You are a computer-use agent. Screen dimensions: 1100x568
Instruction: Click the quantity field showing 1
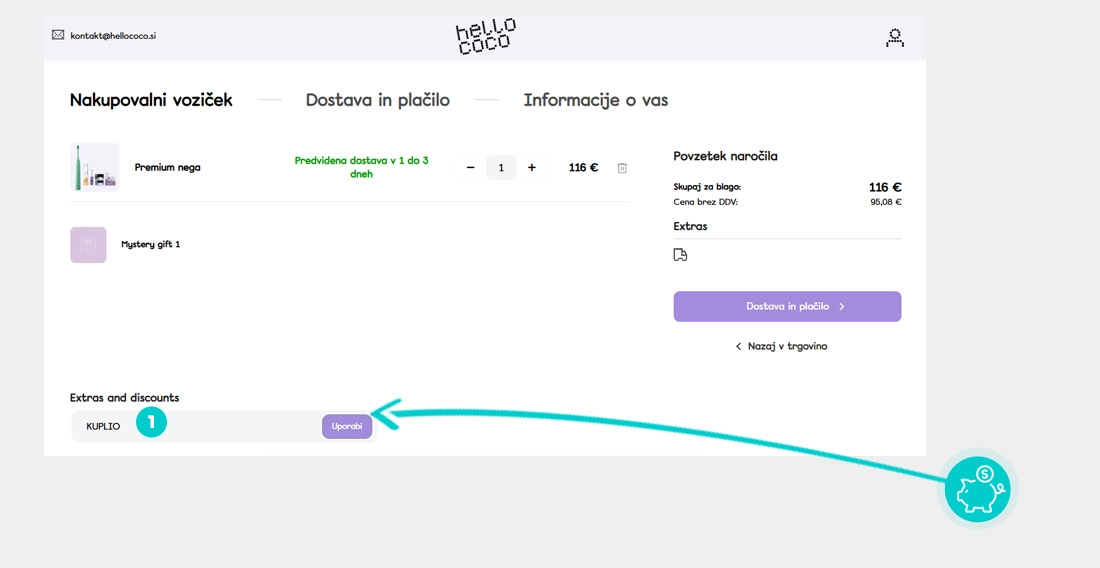pyautogui.click(x=501, y=168)
